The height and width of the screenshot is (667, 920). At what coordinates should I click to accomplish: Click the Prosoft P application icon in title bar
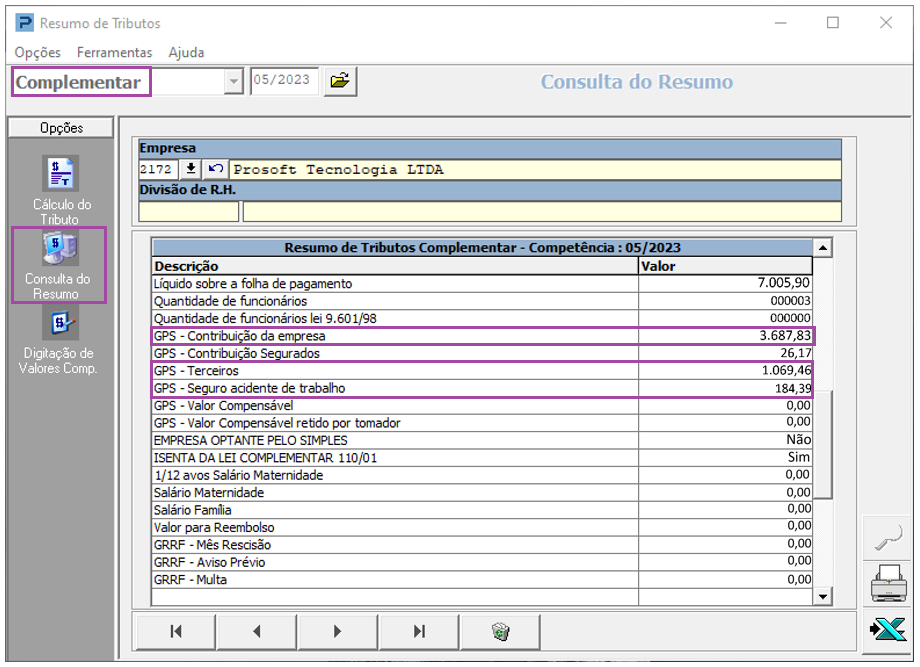click(x=25, y=23)
